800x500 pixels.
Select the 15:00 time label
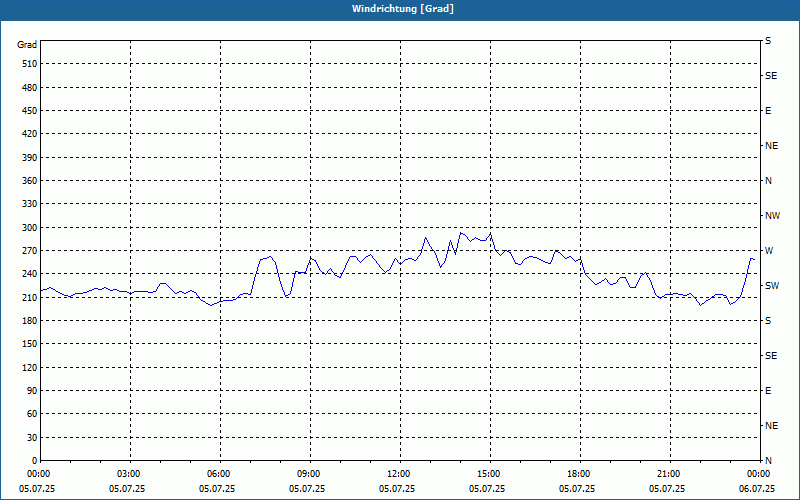pyautogui.click(x=487, y=473)
